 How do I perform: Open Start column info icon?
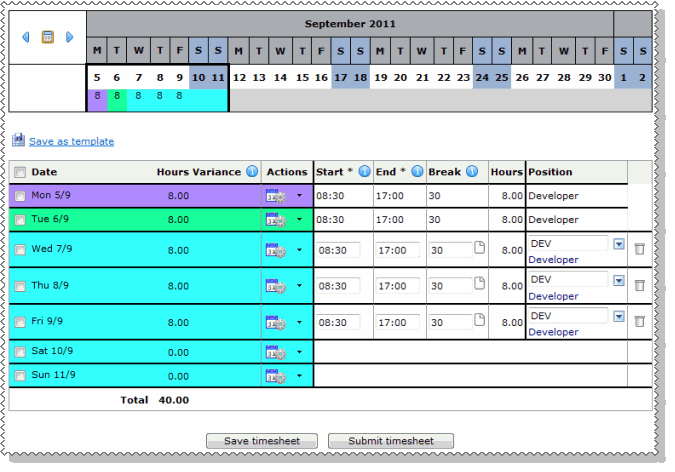364,171
